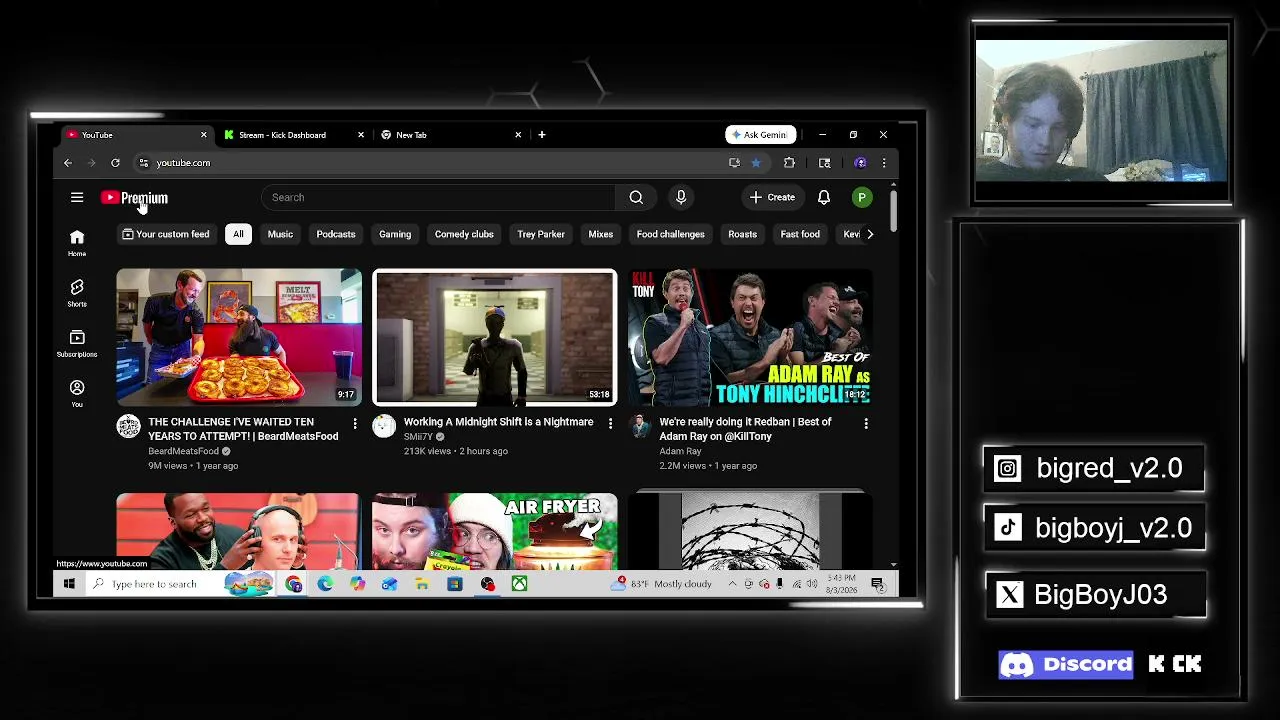Open the tab search icon in Chrome toolbar
The width and height of the screenshot is (1280, 720).
(x=824, y=163)
